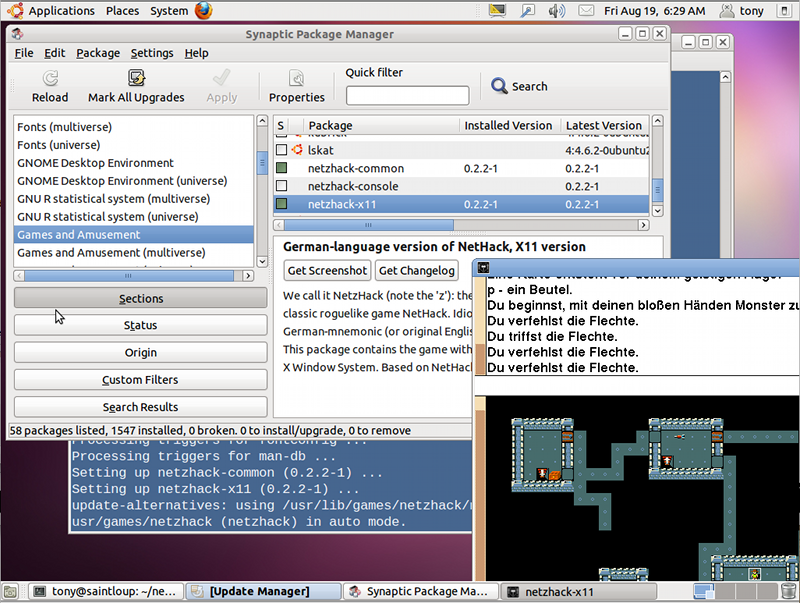Click the show desktop panel icon

click(x=10, y=591)
